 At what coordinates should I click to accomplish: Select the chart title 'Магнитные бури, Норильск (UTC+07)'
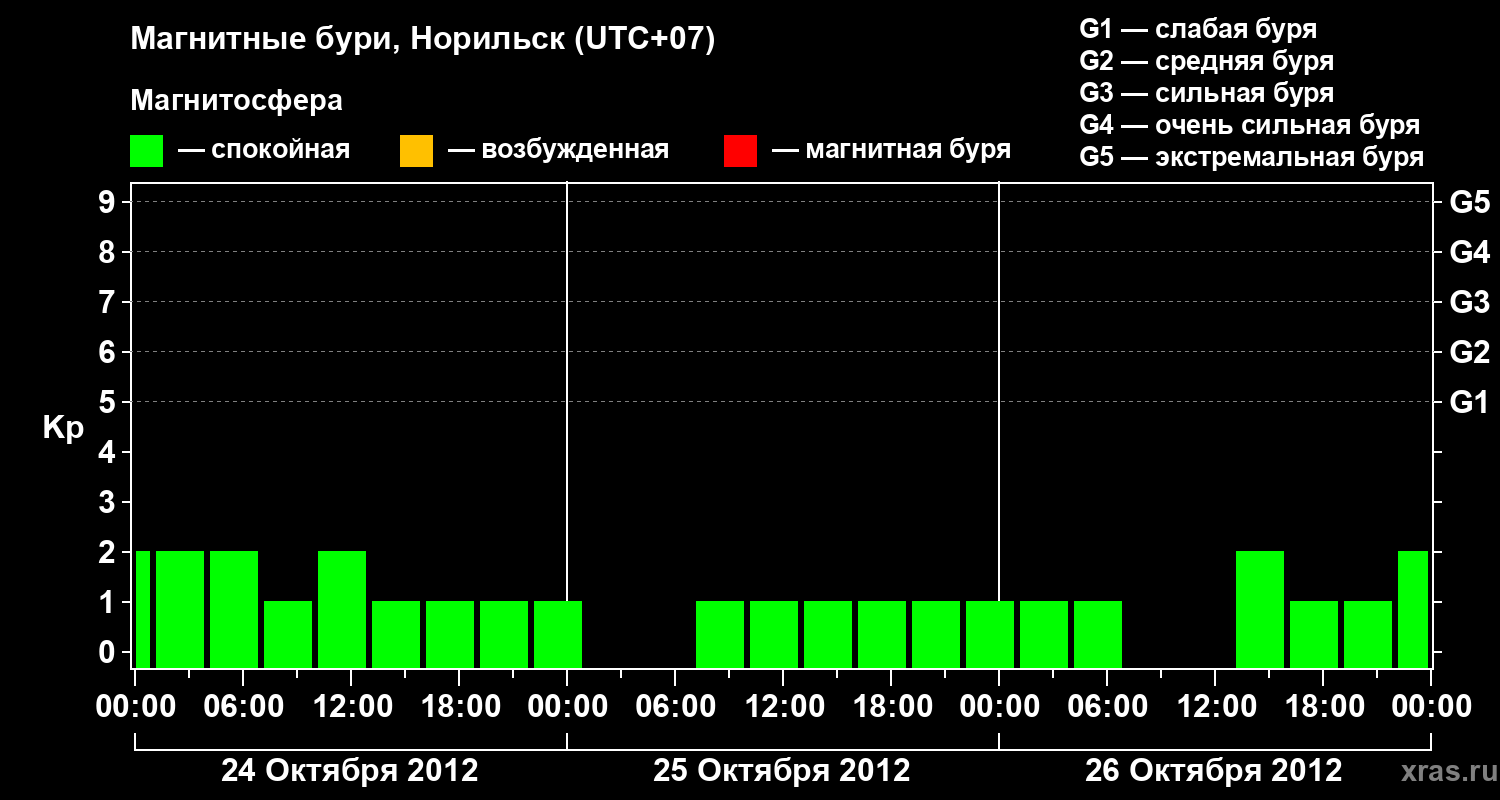[423, 40]
